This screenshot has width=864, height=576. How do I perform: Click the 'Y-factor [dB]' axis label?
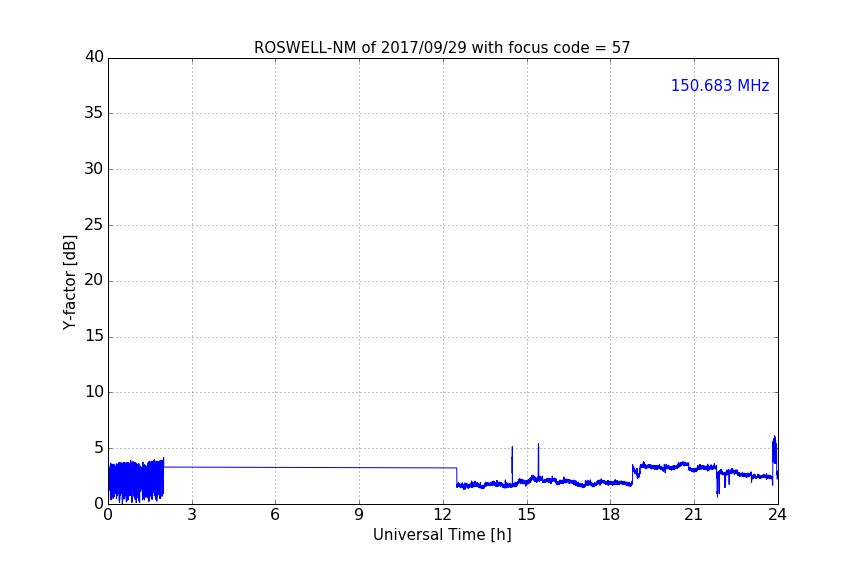(69, 282)
